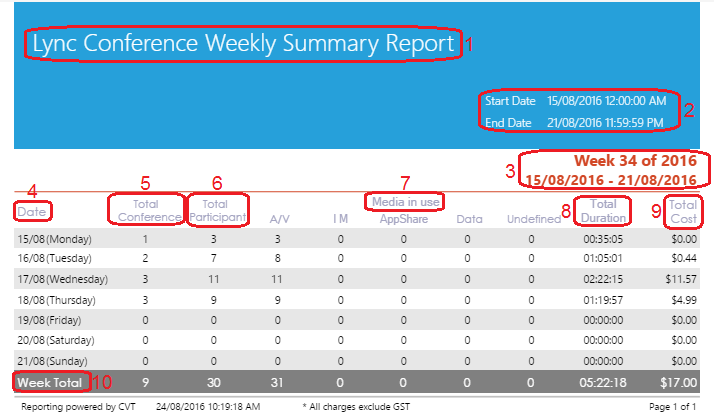Select the 20/08 (Saturday) row label

tap(56, 340)
